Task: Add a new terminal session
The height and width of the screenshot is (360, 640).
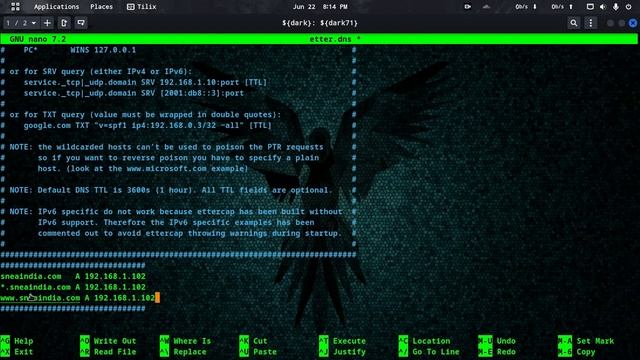Action: [47, 23]
